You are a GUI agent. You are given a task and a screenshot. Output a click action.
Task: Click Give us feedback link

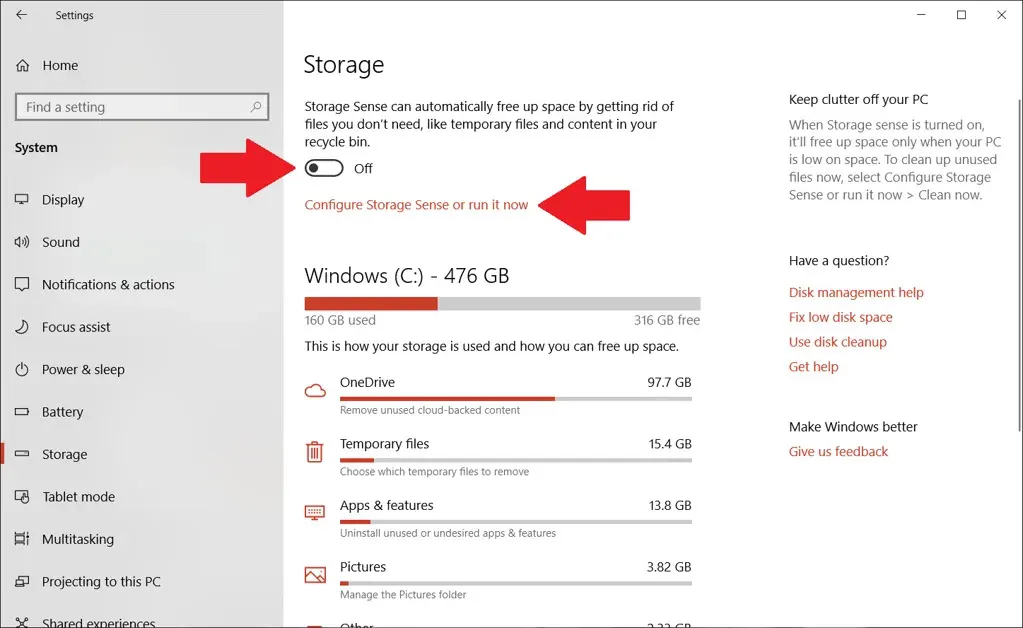tap(838, 452)
